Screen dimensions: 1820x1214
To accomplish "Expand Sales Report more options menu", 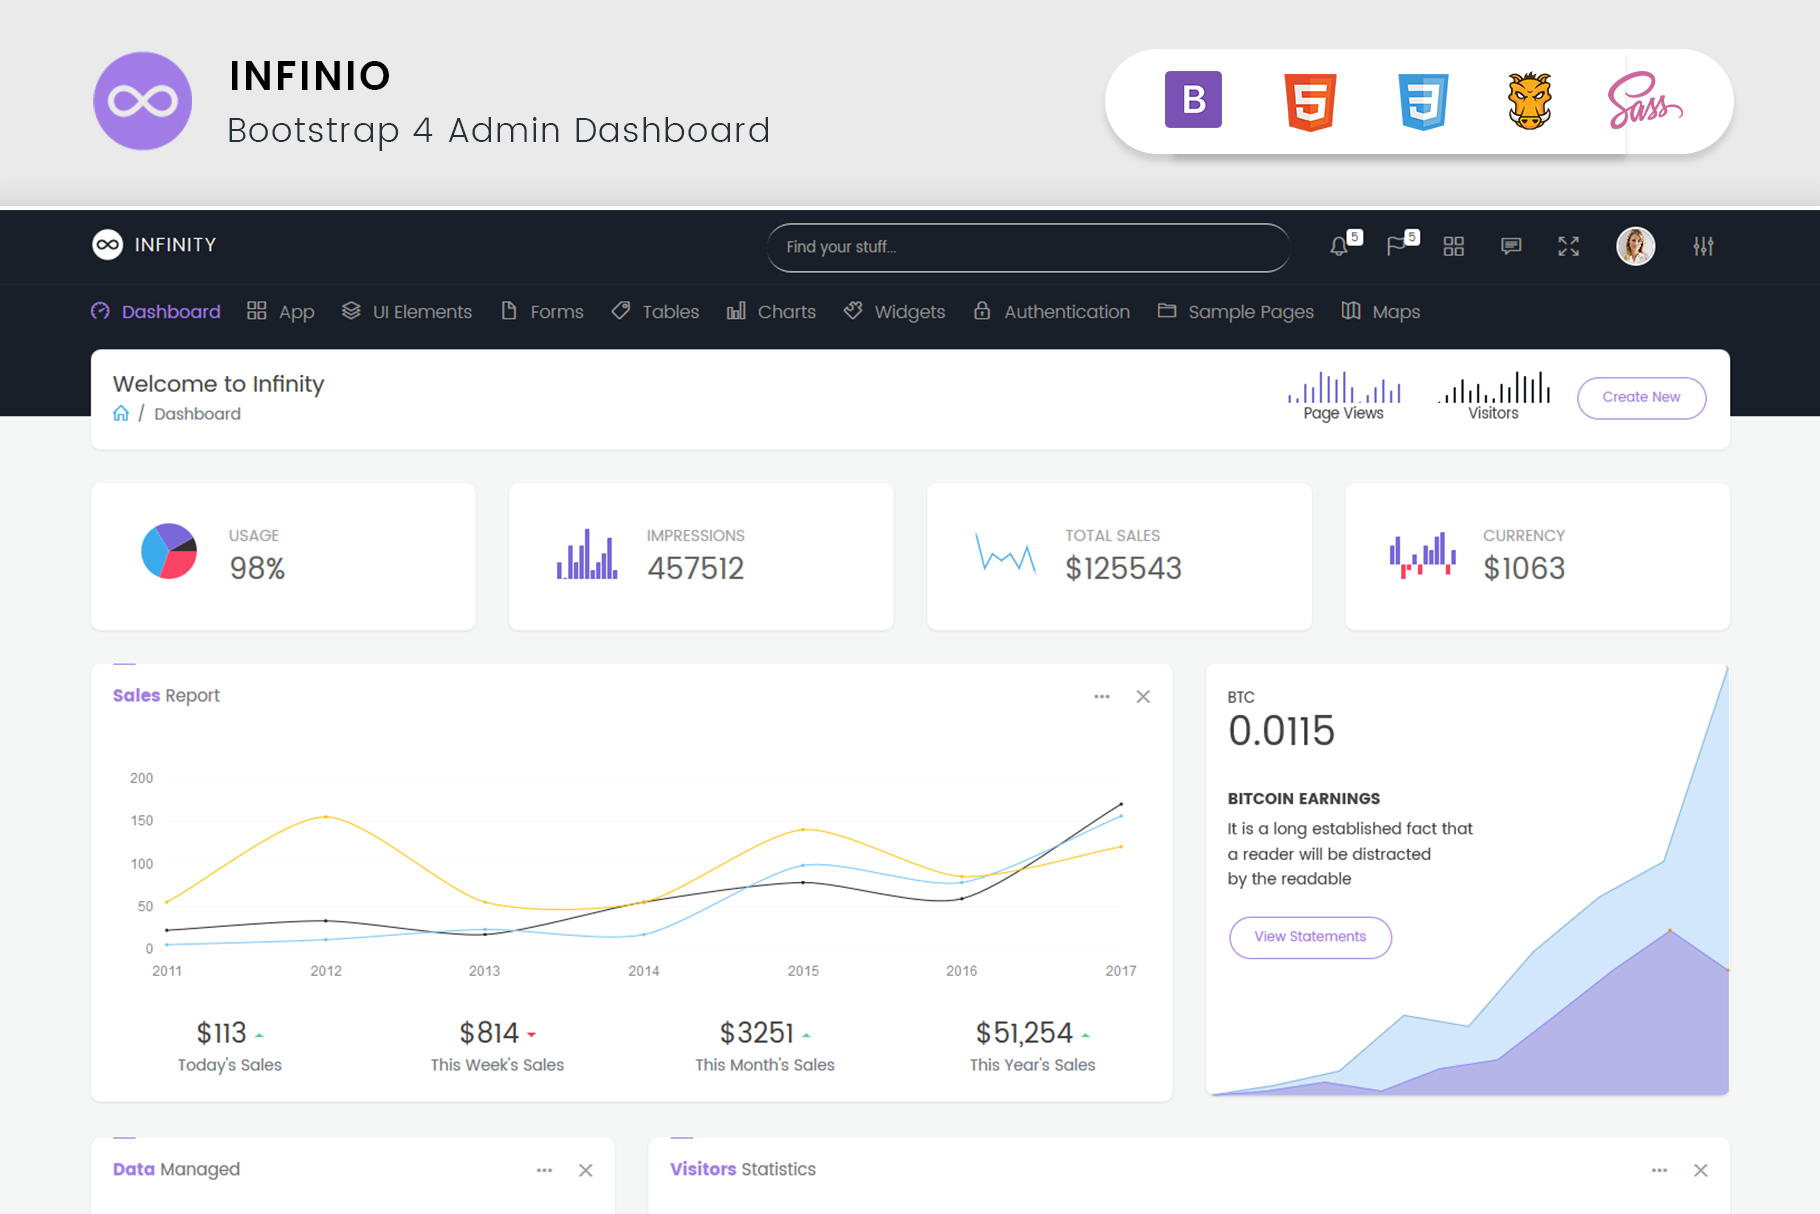I will [x=1101, y=697].
